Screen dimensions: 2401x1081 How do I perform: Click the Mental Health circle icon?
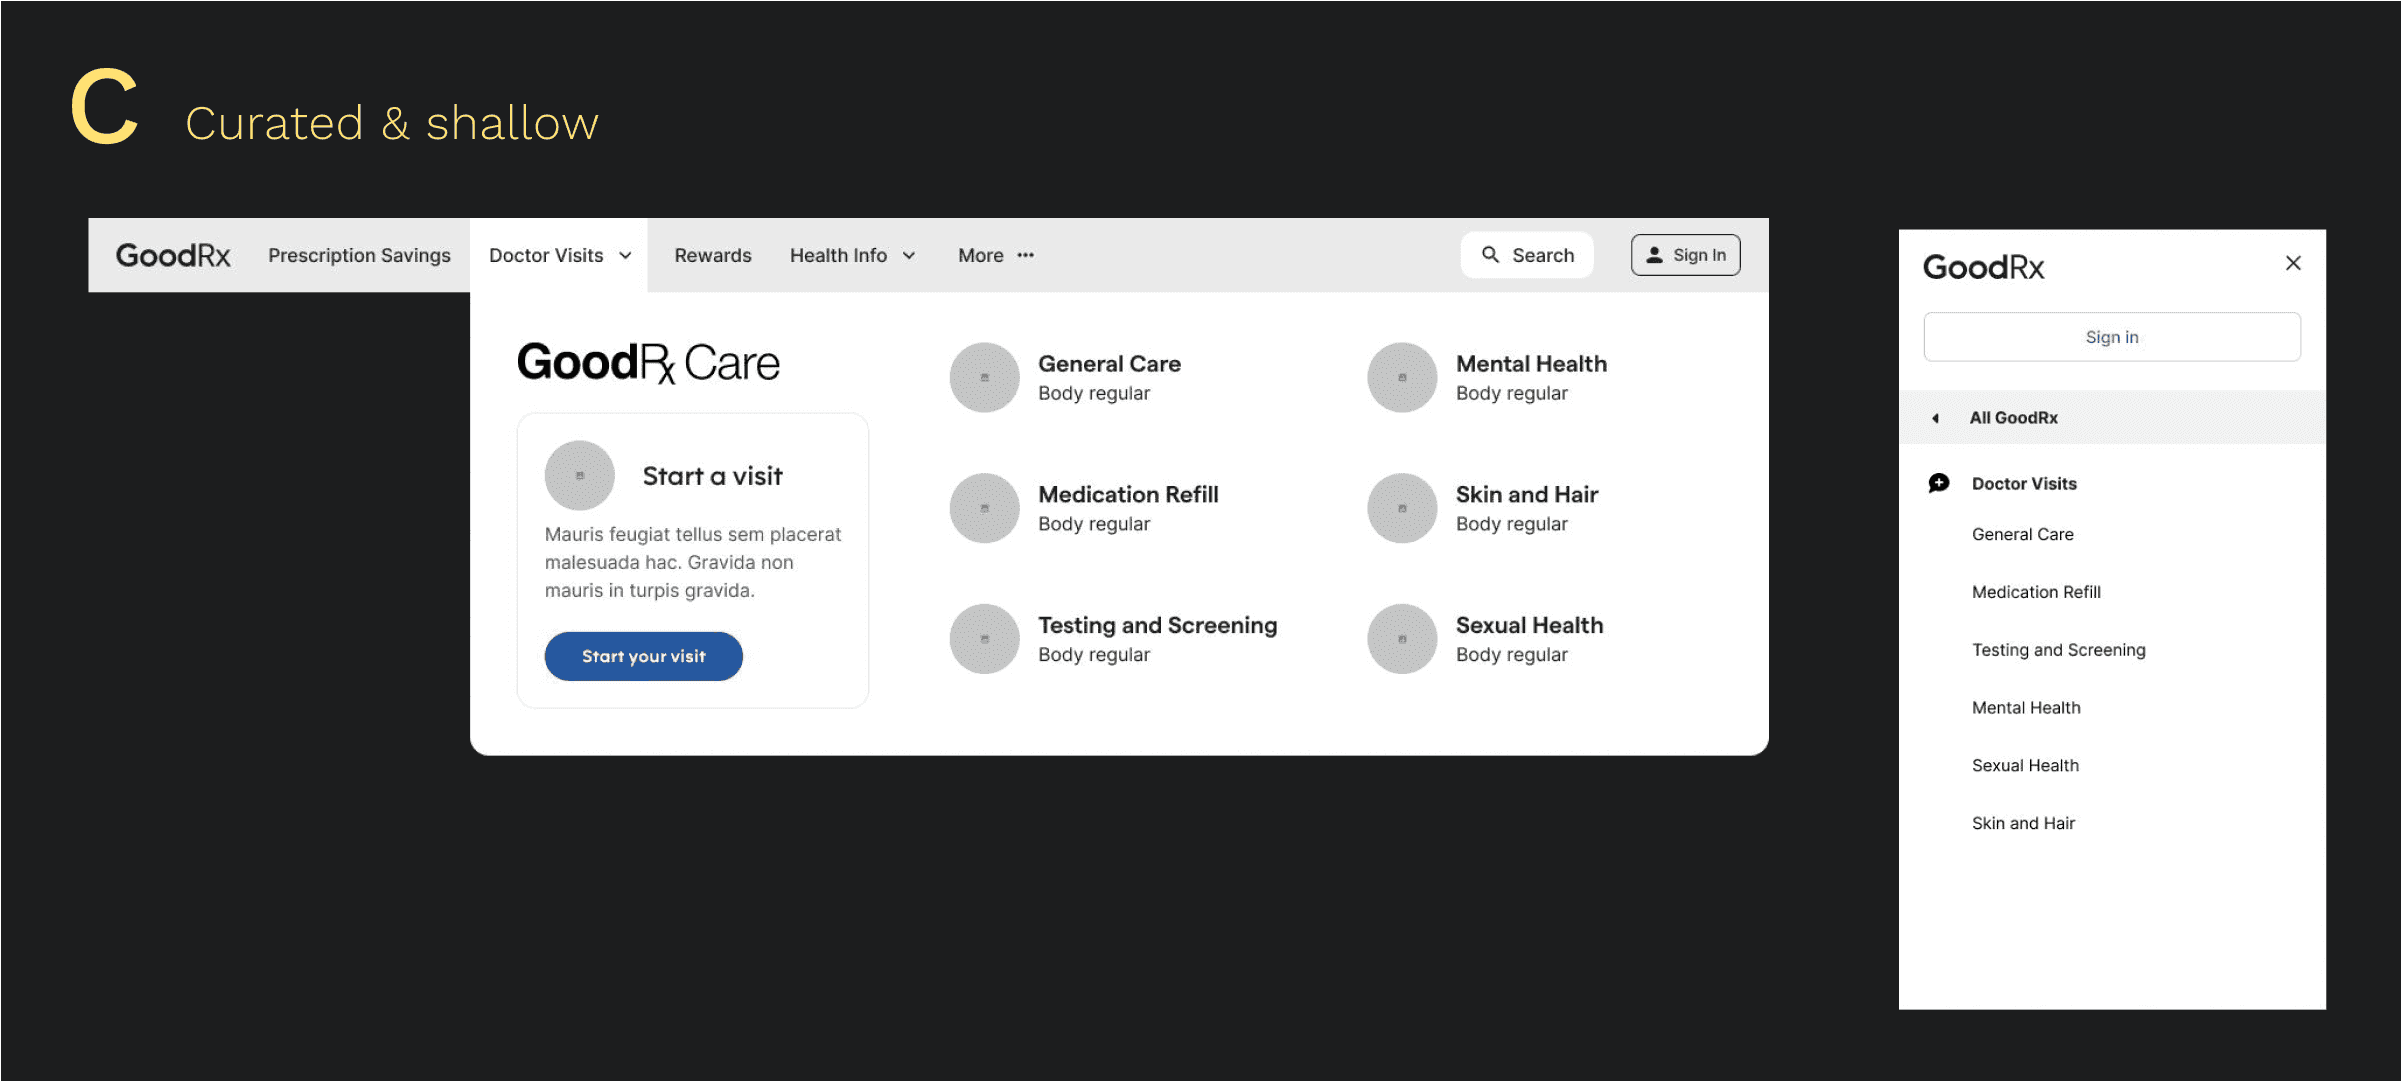[x=1402, y=378]
